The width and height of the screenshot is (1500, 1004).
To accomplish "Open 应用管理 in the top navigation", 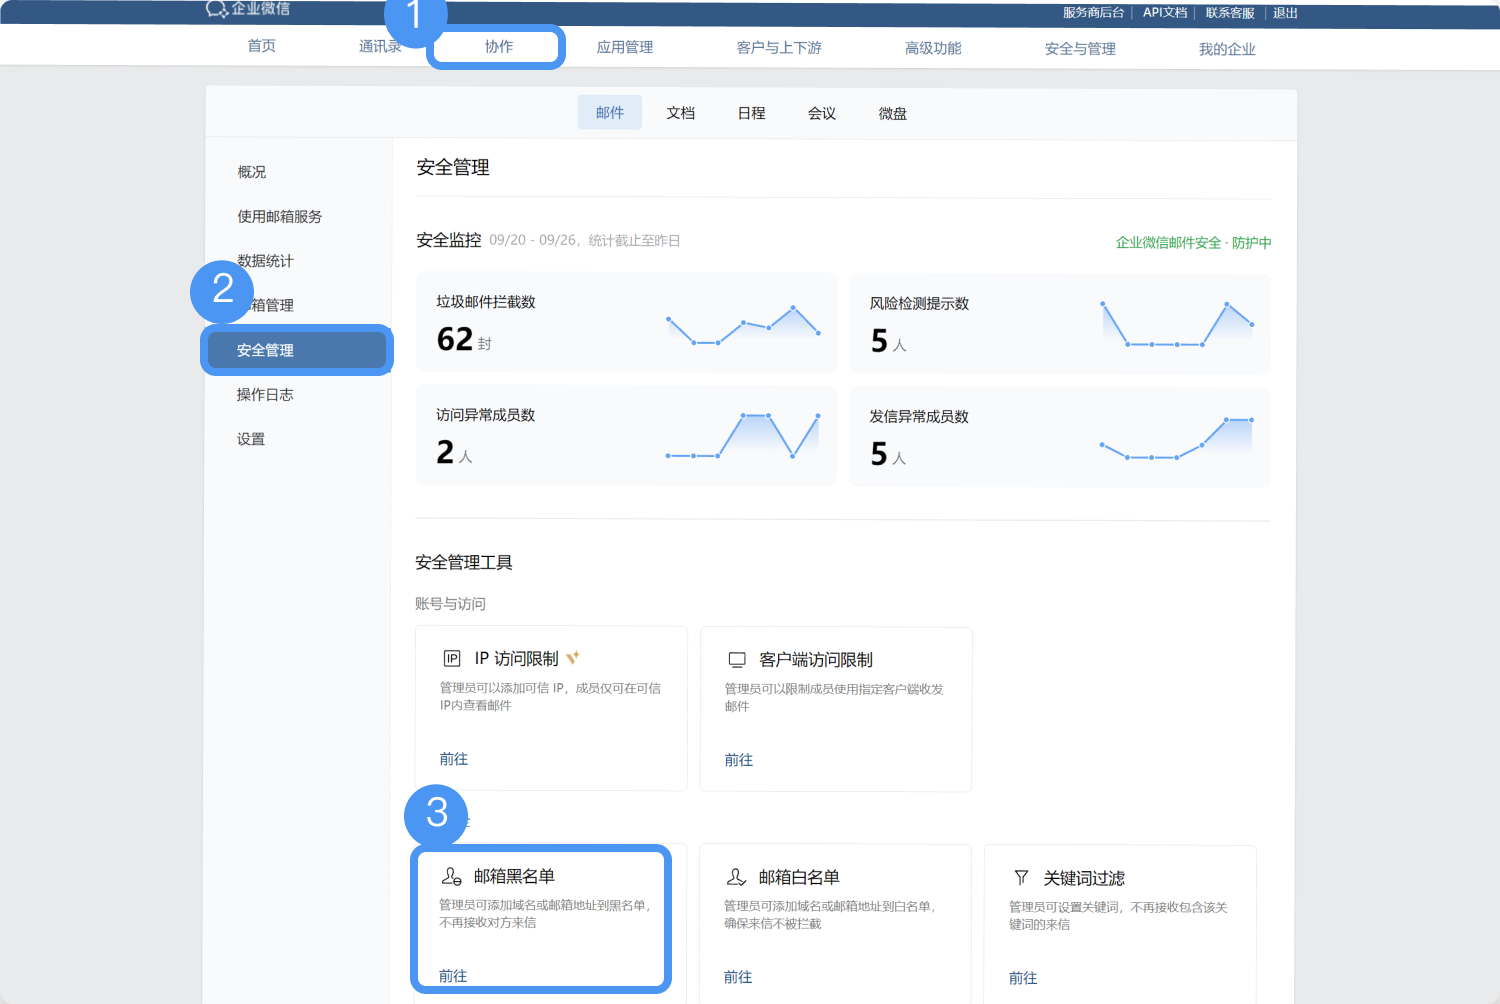I will coord(625,47).
